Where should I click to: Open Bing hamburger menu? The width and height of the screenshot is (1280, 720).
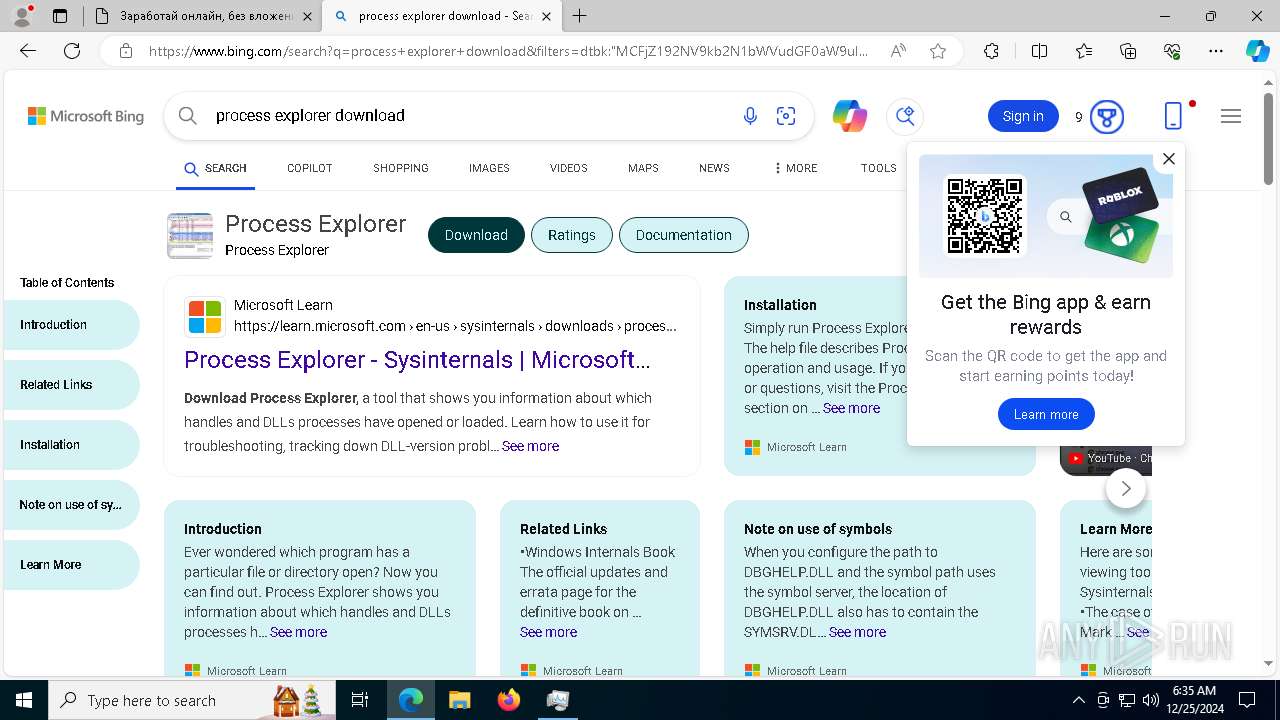coord(1231,116)
